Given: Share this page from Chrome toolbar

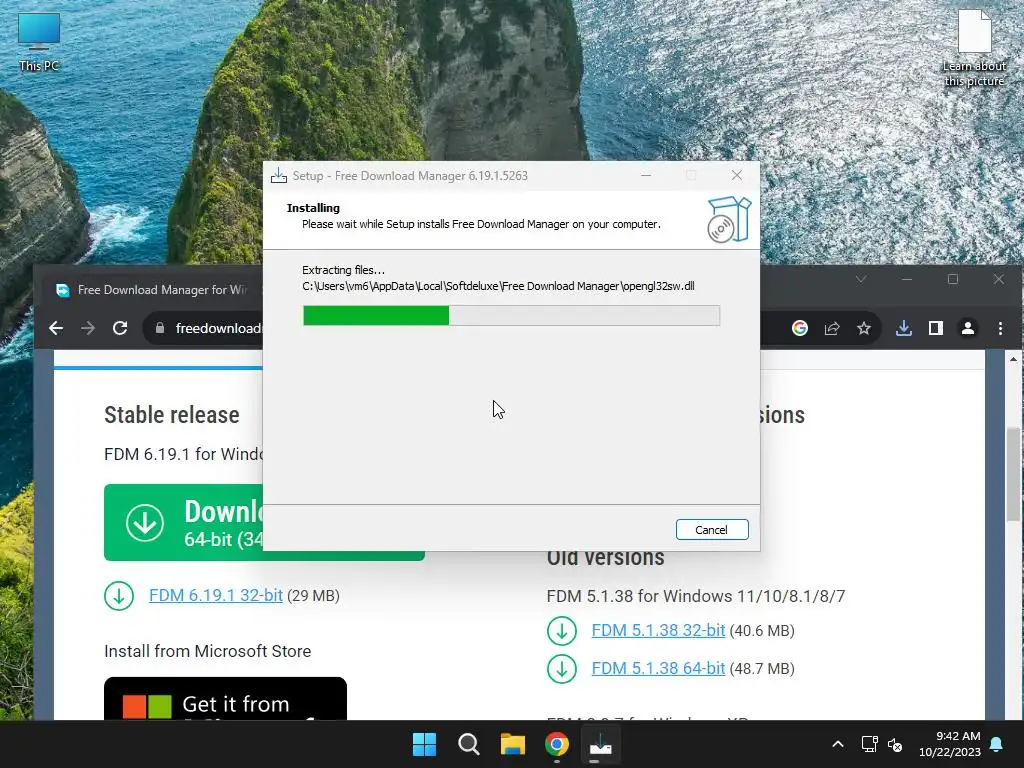Looking at the screenshot, I should (x=832, y=328).
